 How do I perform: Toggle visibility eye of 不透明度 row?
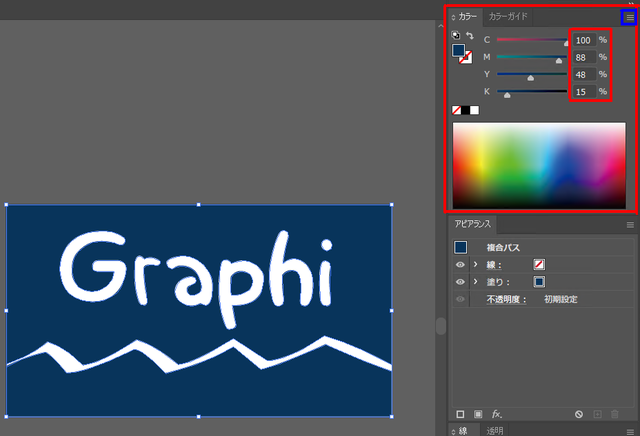coord(460,299)
